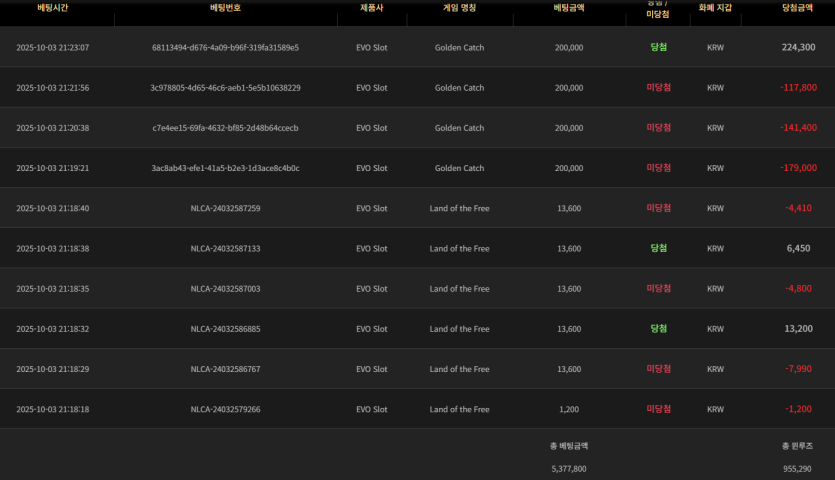Click 당첨 status in 21:18:38 row
Image resolution: width=835 pixels, height=480 pixels.
659,248
